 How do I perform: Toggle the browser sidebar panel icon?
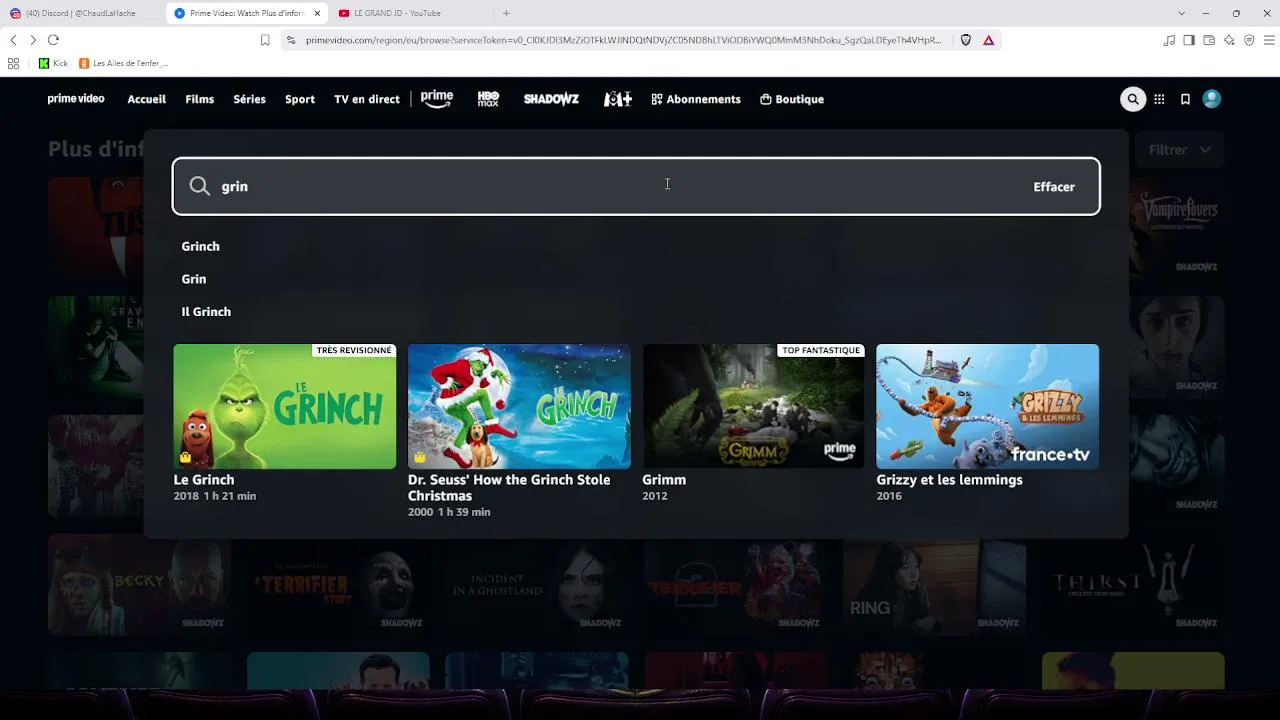pos(1189,40)
